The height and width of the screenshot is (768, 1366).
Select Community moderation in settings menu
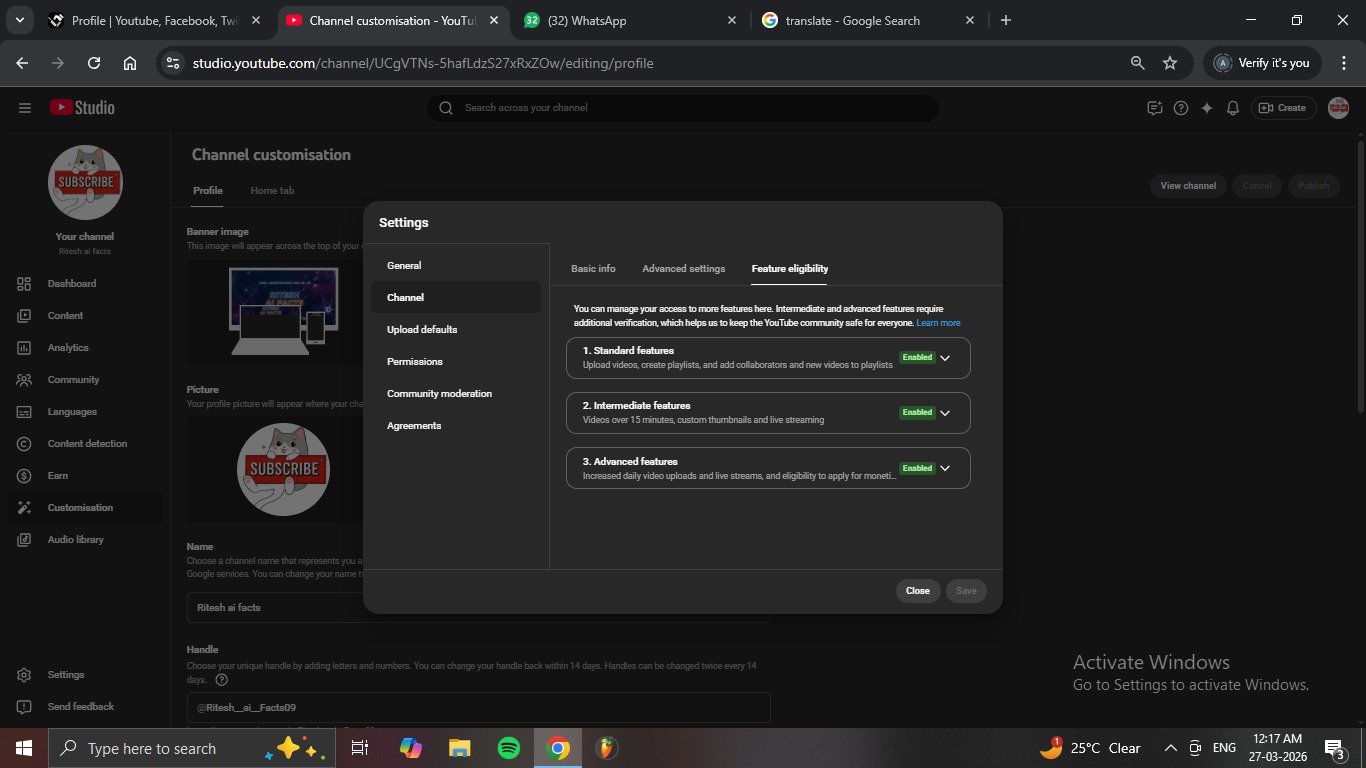coord(439,394)
